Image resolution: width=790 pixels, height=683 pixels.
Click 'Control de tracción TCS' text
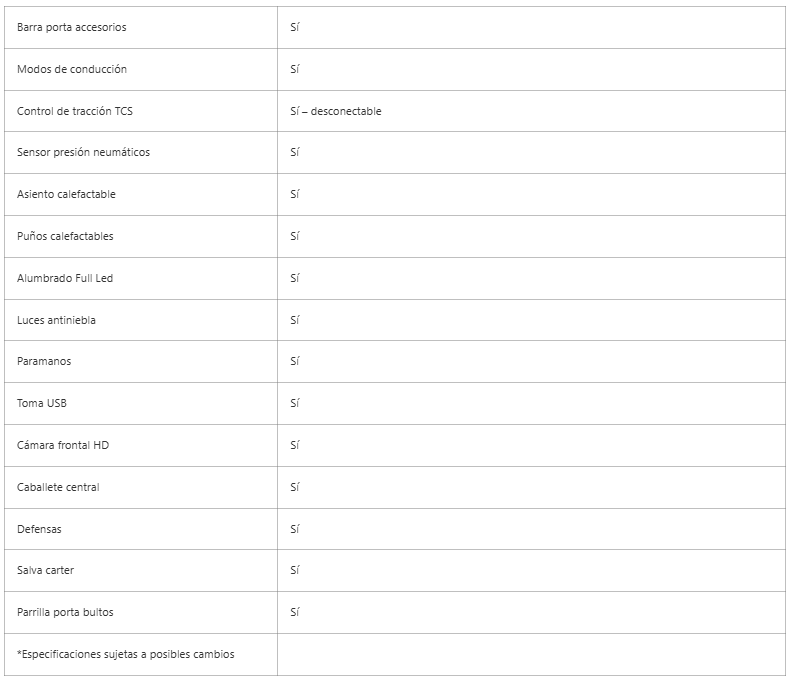coord(75,111)
